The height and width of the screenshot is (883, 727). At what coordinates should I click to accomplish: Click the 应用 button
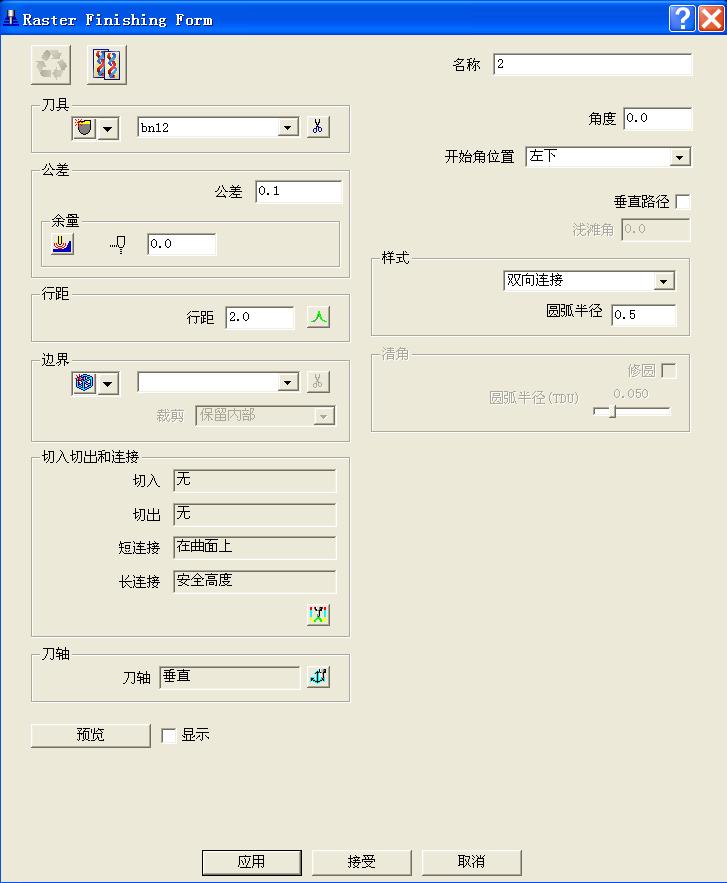251,861
